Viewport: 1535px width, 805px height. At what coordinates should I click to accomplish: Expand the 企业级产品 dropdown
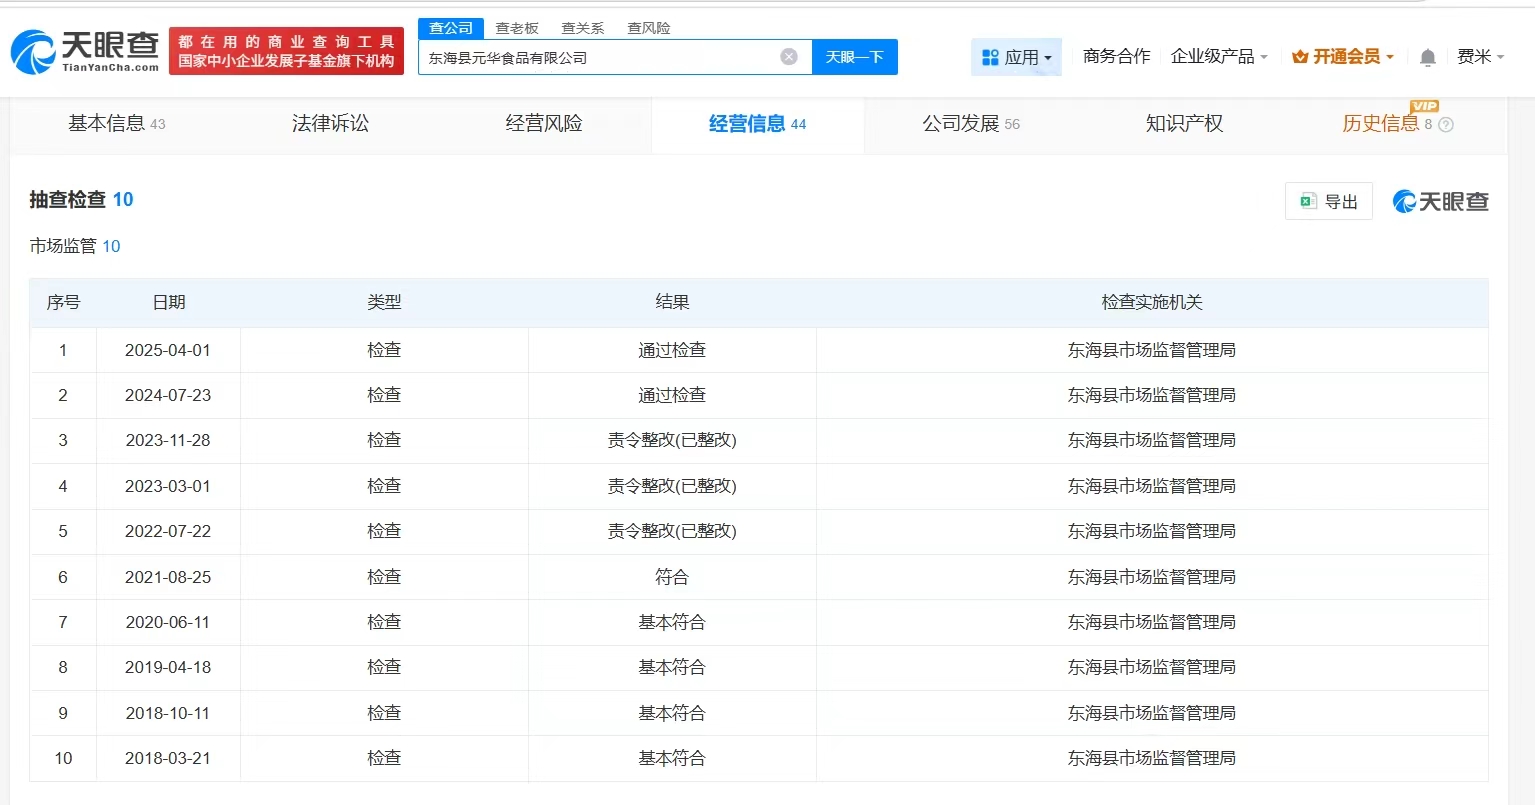click(1219, 57)
